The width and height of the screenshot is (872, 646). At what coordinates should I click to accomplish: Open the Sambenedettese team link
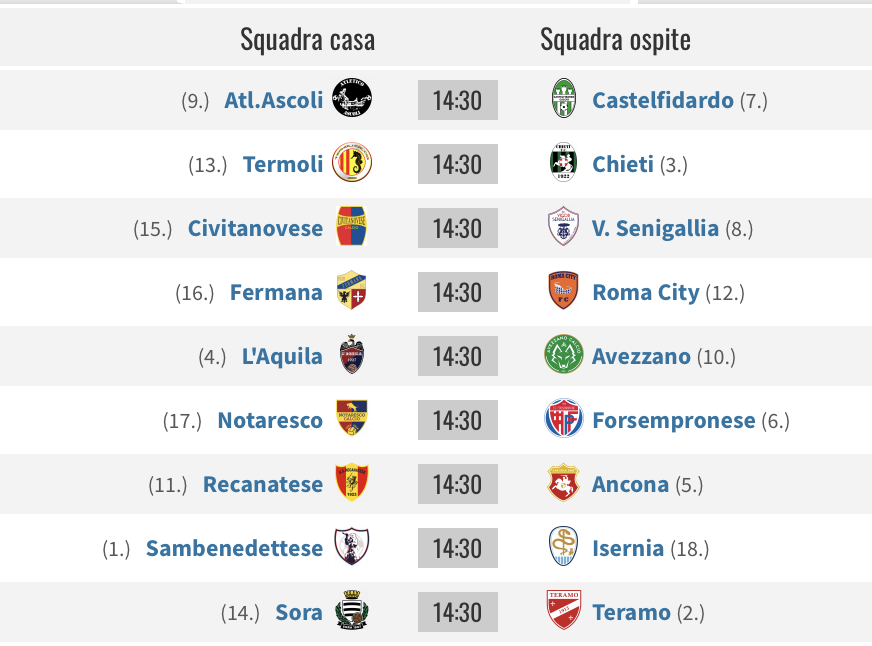click(x=234, y=548)
